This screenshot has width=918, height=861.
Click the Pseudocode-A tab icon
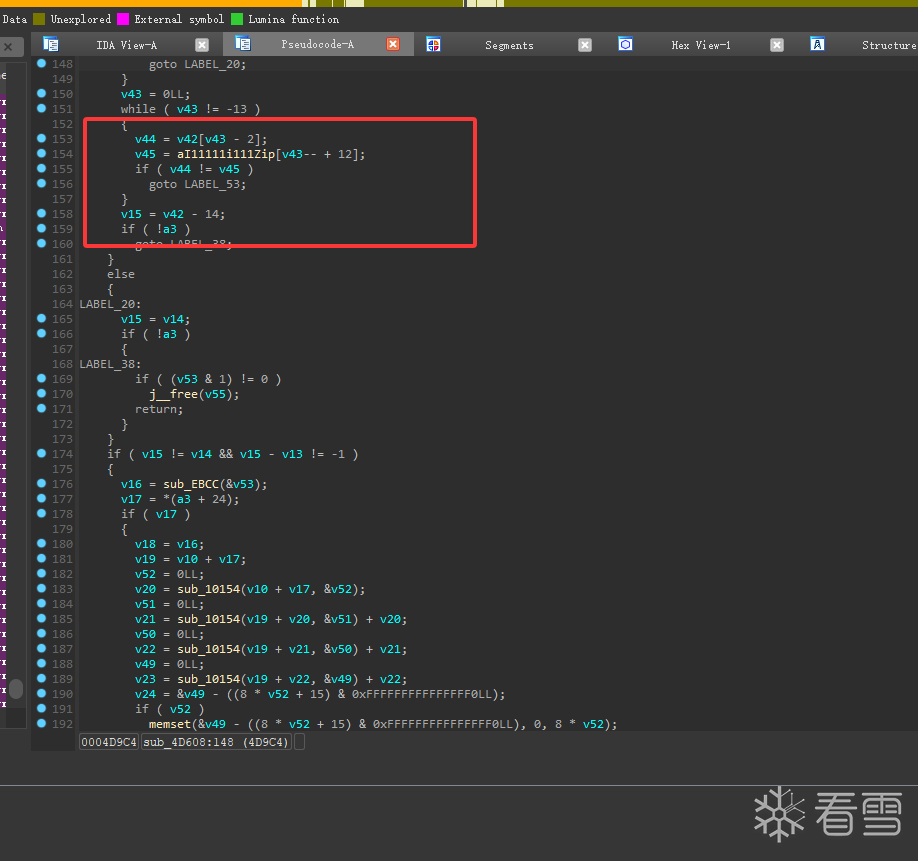coord(243,44)
